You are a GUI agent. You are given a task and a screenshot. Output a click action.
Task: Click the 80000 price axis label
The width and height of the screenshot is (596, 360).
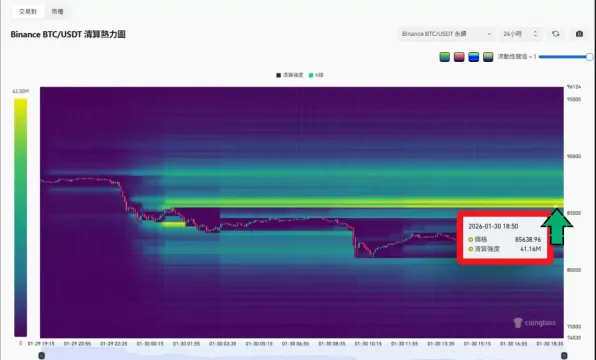[574, 270]
